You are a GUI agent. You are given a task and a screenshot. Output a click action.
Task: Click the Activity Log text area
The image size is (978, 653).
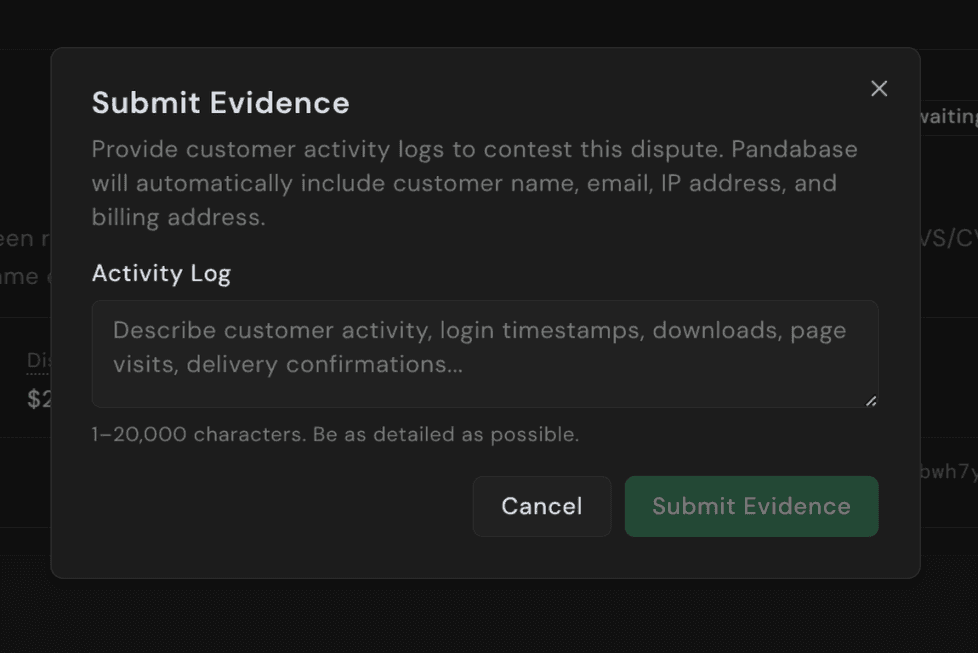pyautogui.click(x=485, y=354)
